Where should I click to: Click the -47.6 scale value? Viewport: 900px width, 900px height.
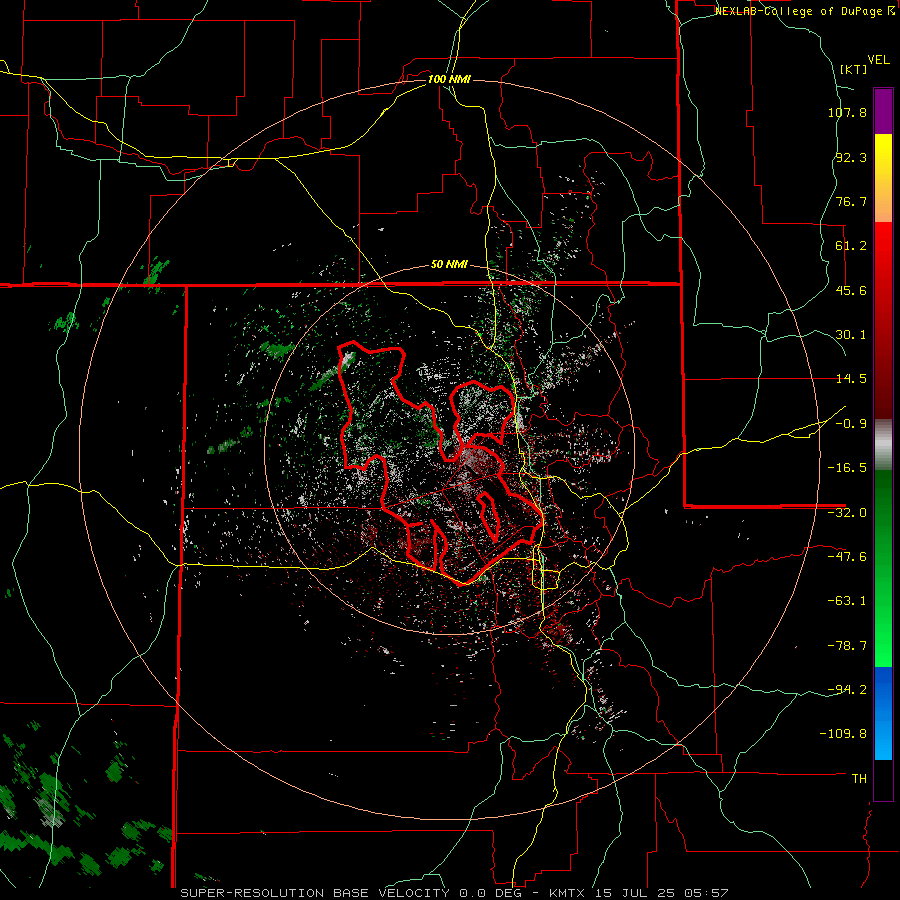tap(847, 557)
